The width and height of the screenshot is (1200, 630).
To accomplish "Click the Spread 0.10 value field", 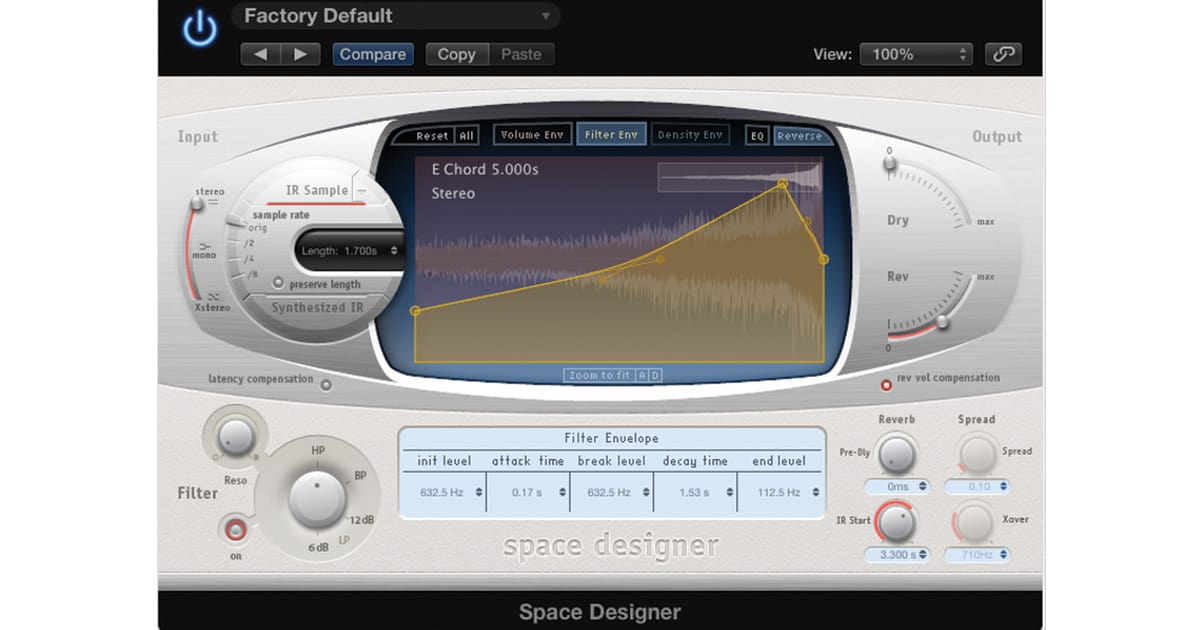I will pyautogui.click(x=977, y=486).
